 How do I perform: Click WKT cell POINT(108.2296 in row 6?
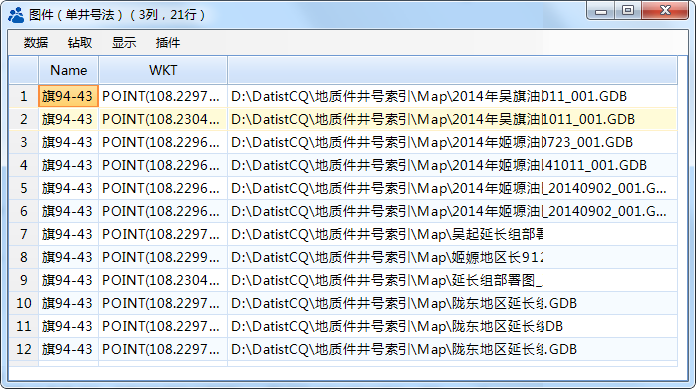[x=163, y=211]
